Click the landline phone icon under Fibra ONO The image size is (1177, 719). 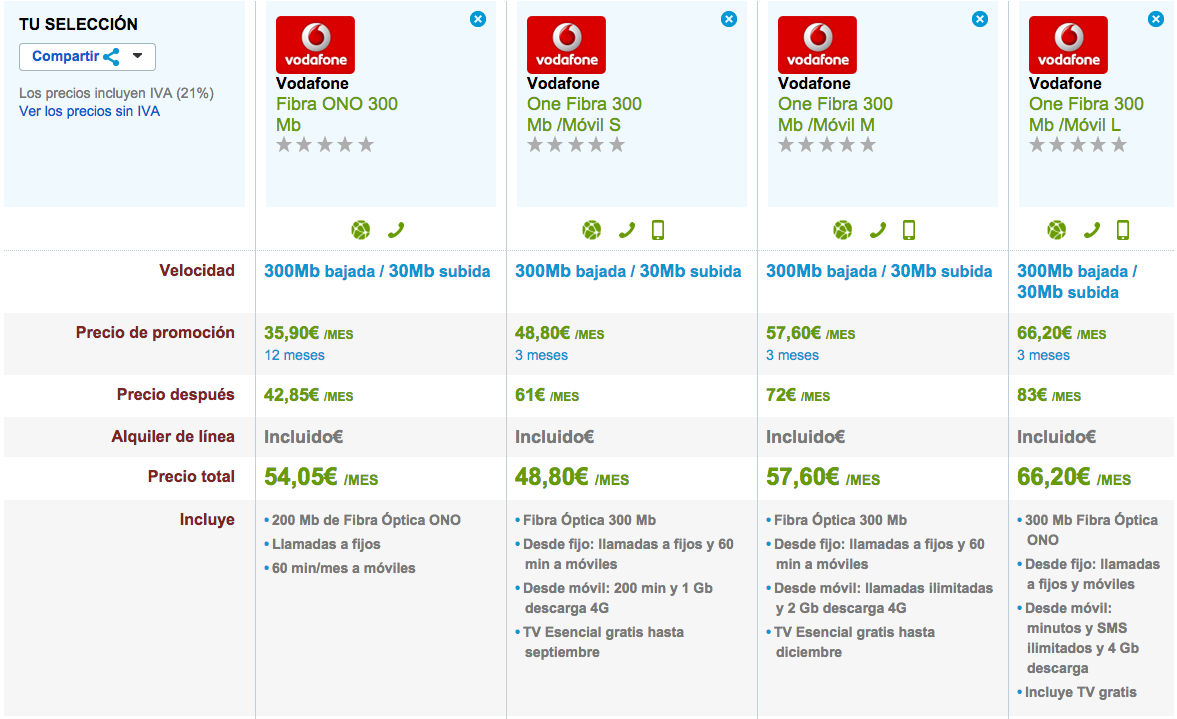[396, 230]
